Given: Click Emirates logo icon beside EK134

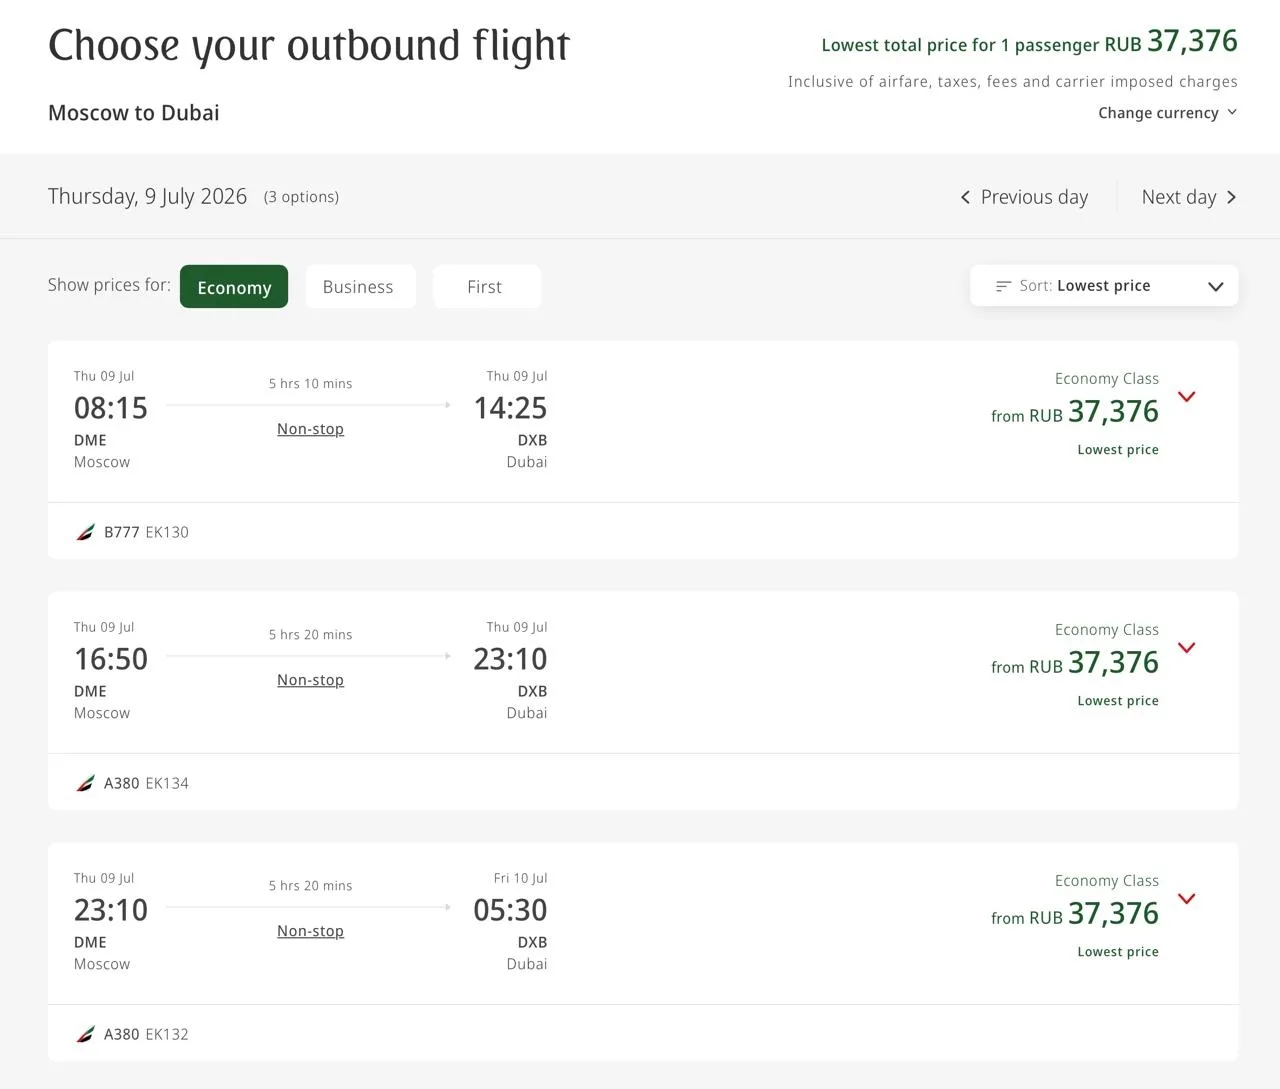Looking at the screenshot, I should pos(86,783).
